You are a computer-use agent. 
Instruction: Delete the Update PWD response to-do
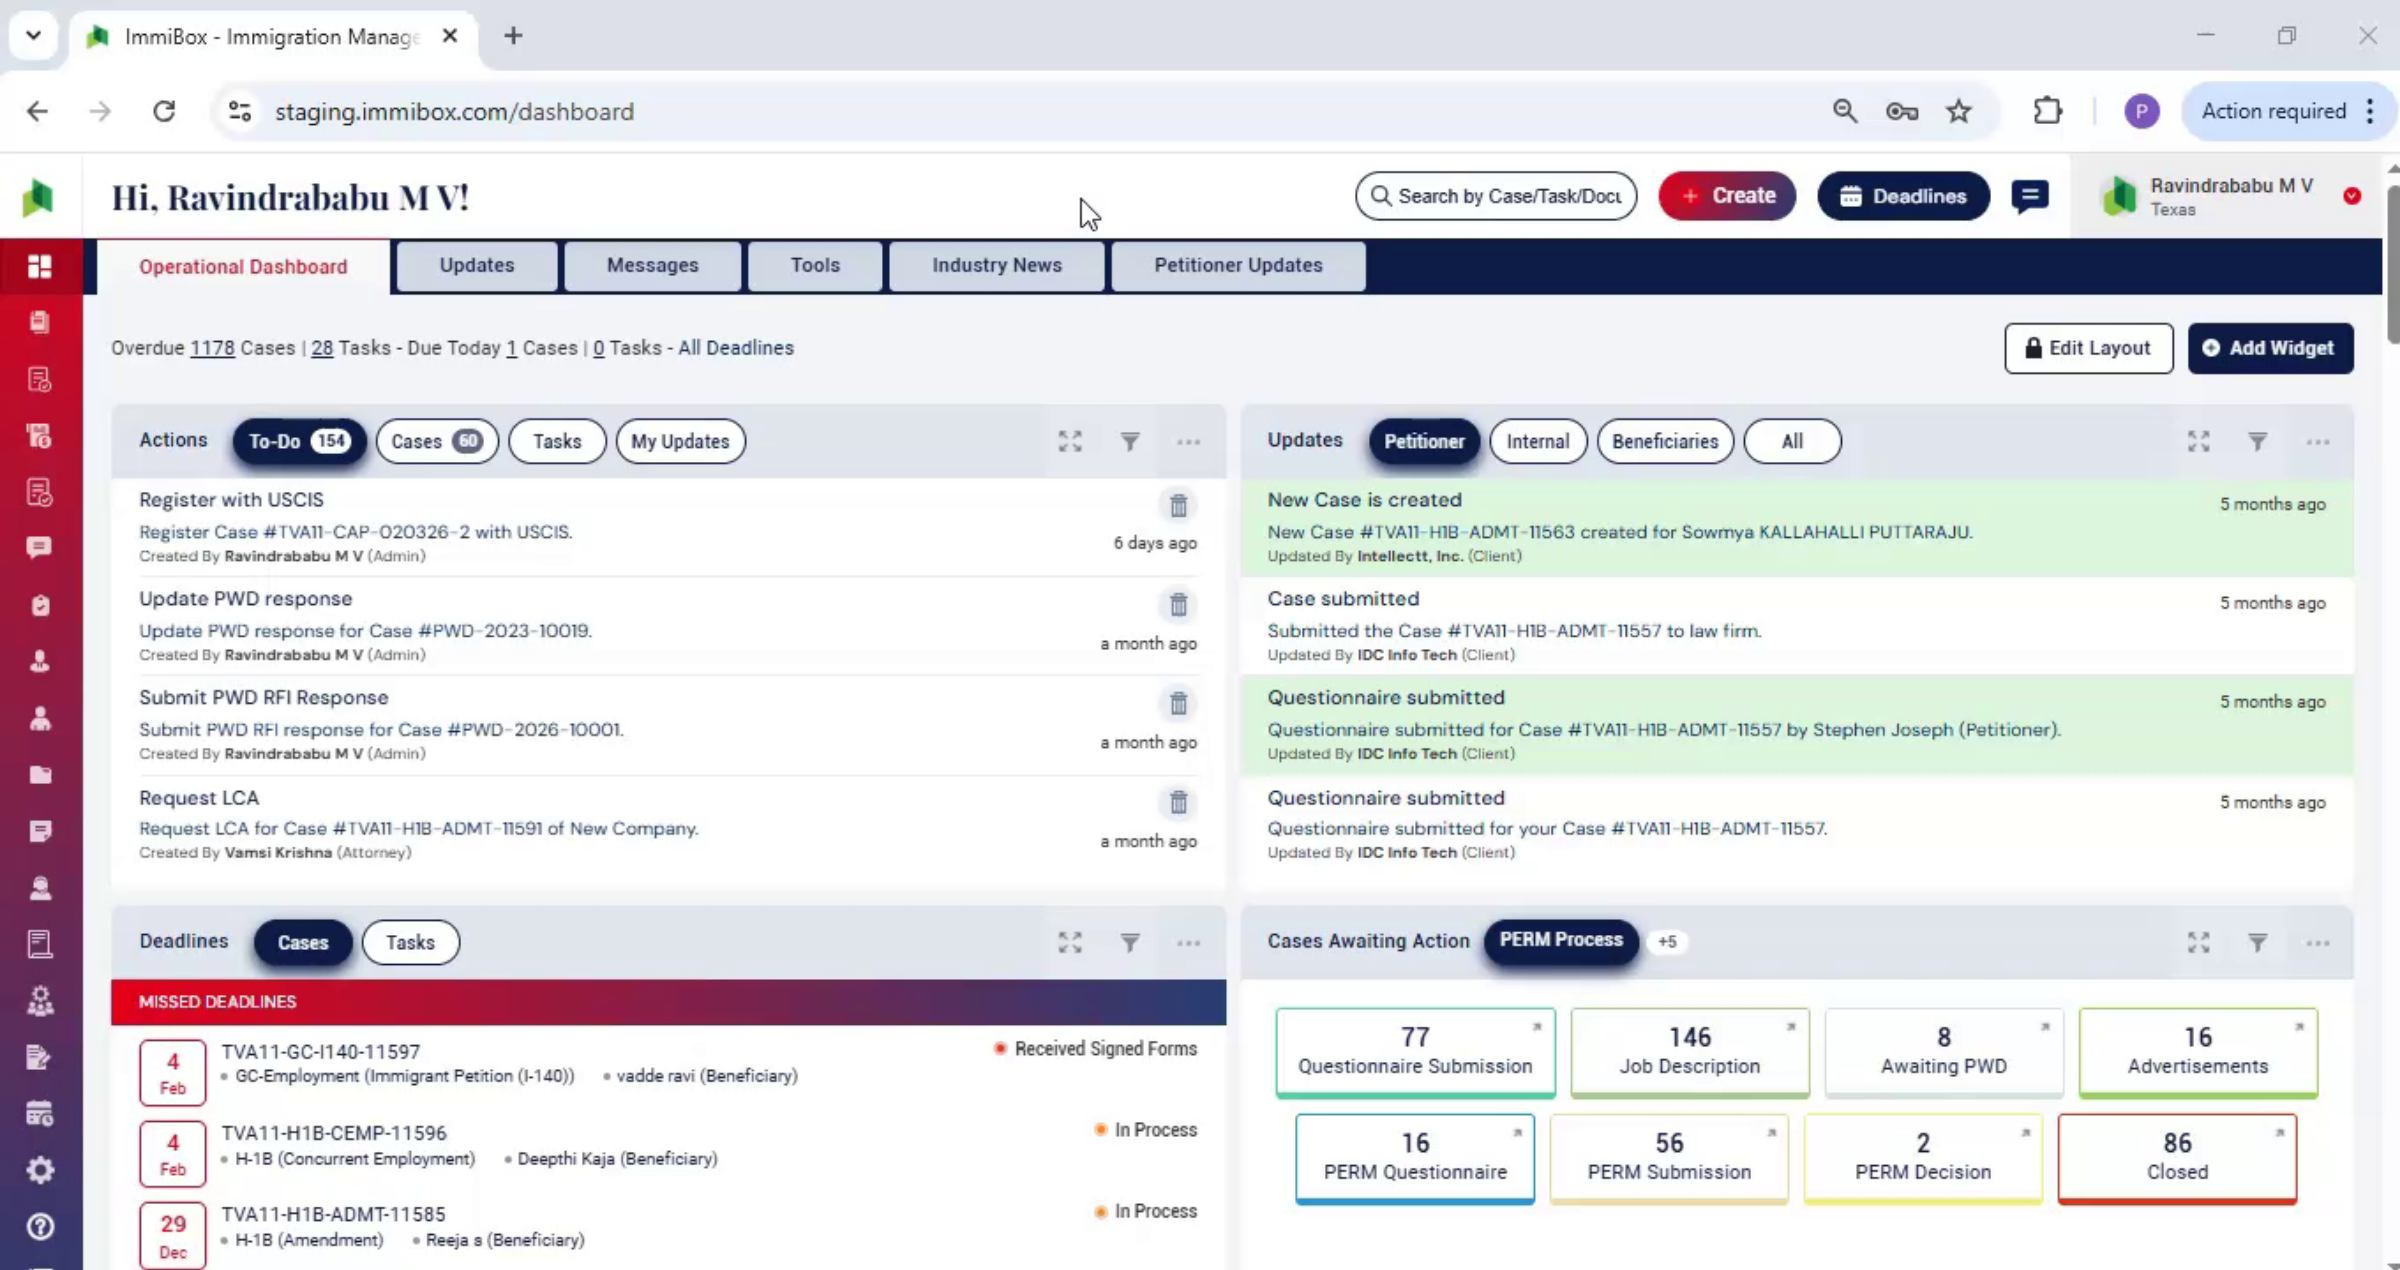tap(1178, 605)
